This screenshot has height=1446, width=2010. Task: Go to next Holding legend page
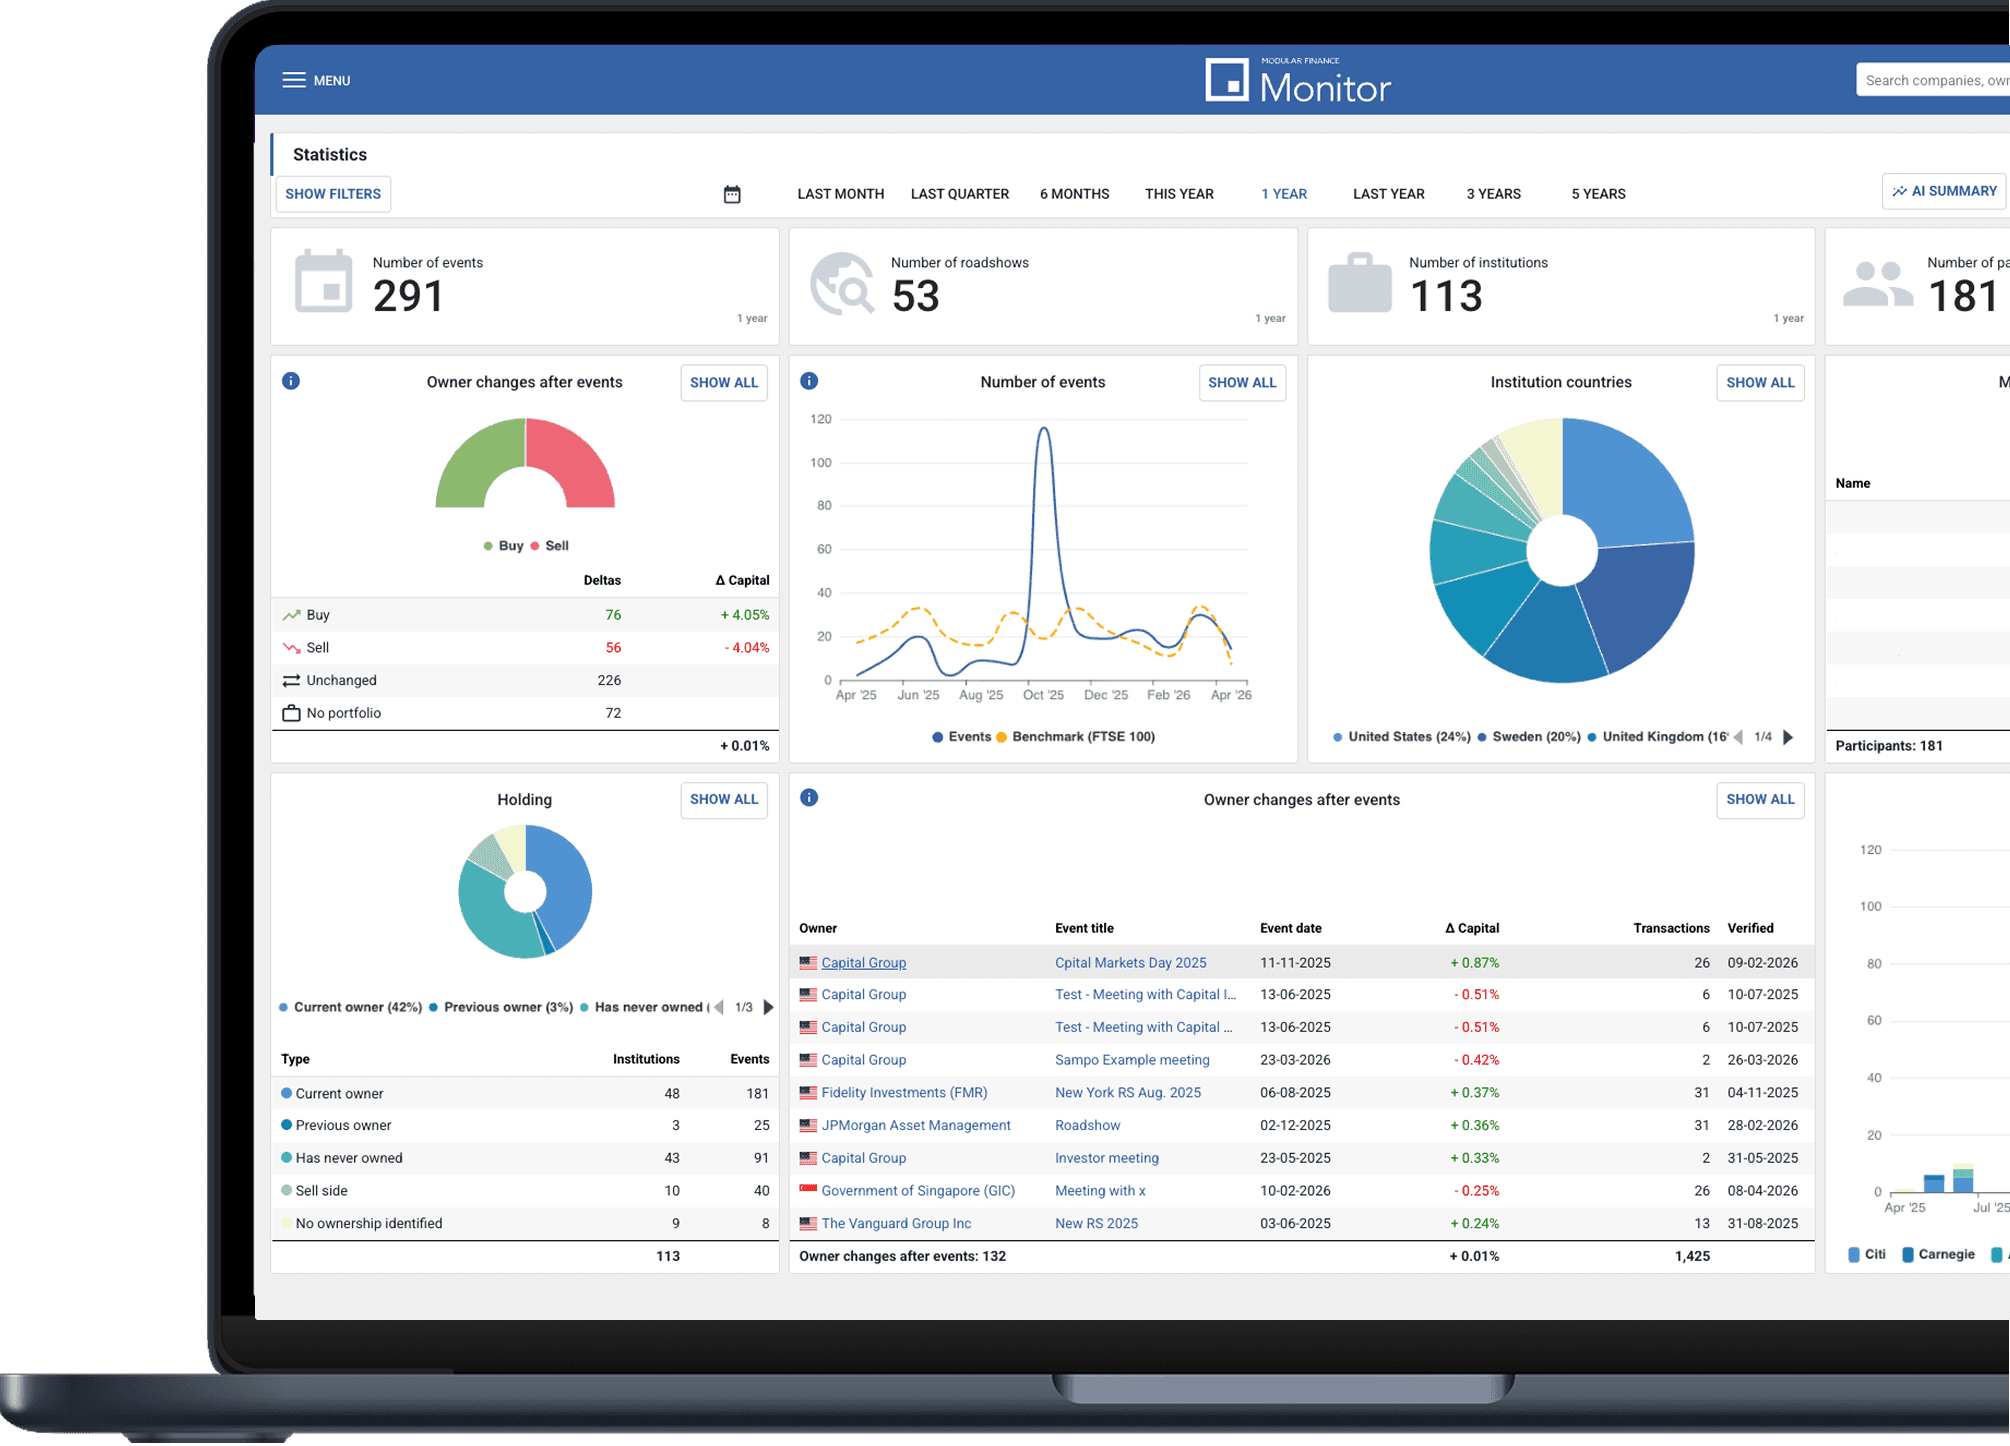(768, 1007)
